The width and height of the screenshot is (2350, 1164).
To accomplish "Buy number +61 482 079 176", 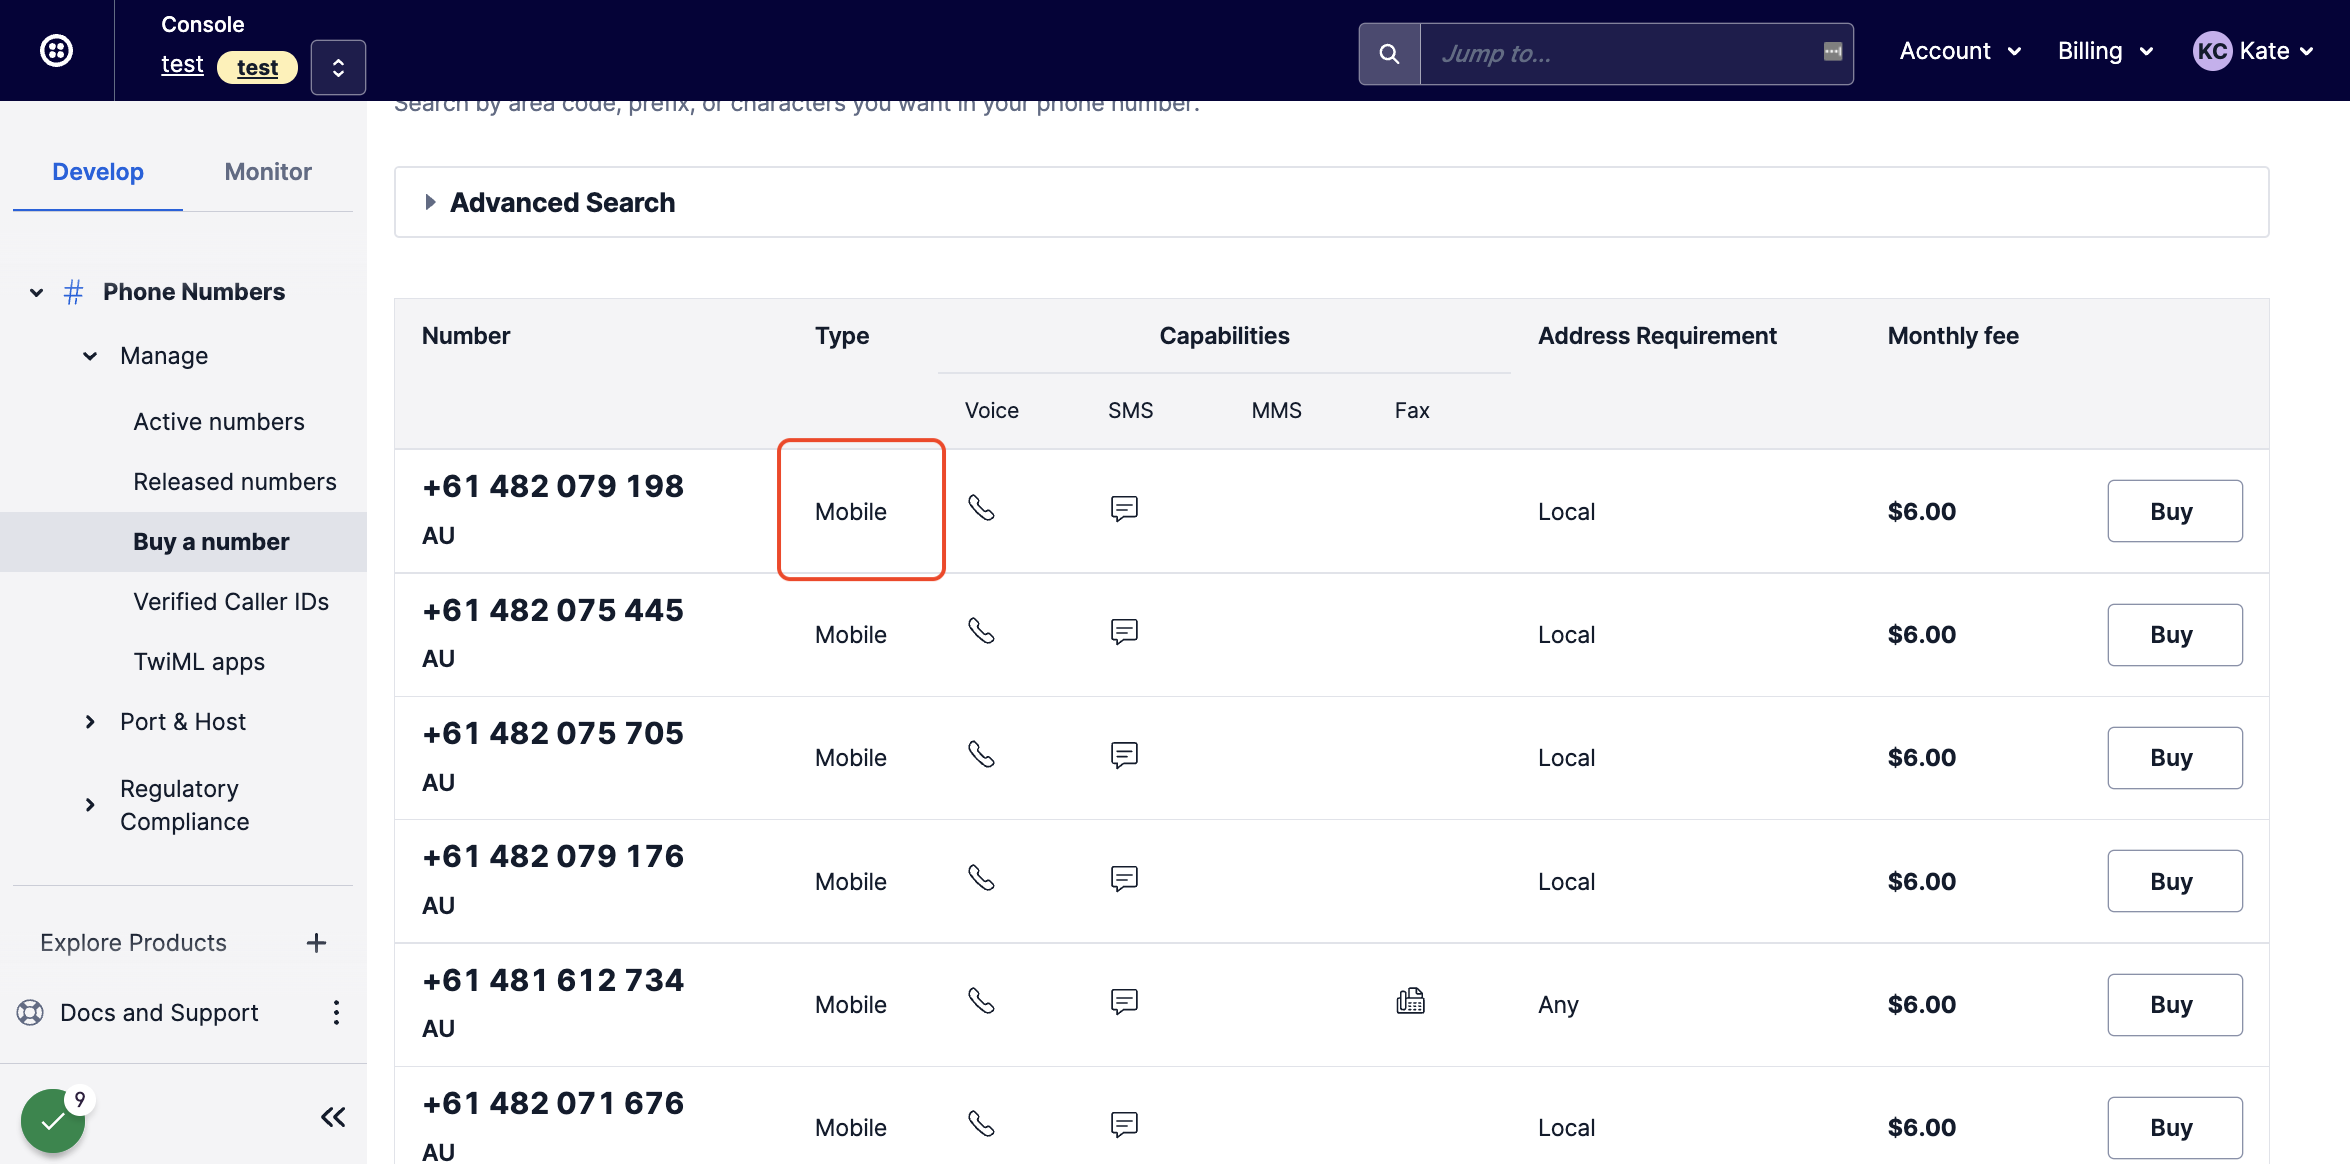I will [2174, 882].
